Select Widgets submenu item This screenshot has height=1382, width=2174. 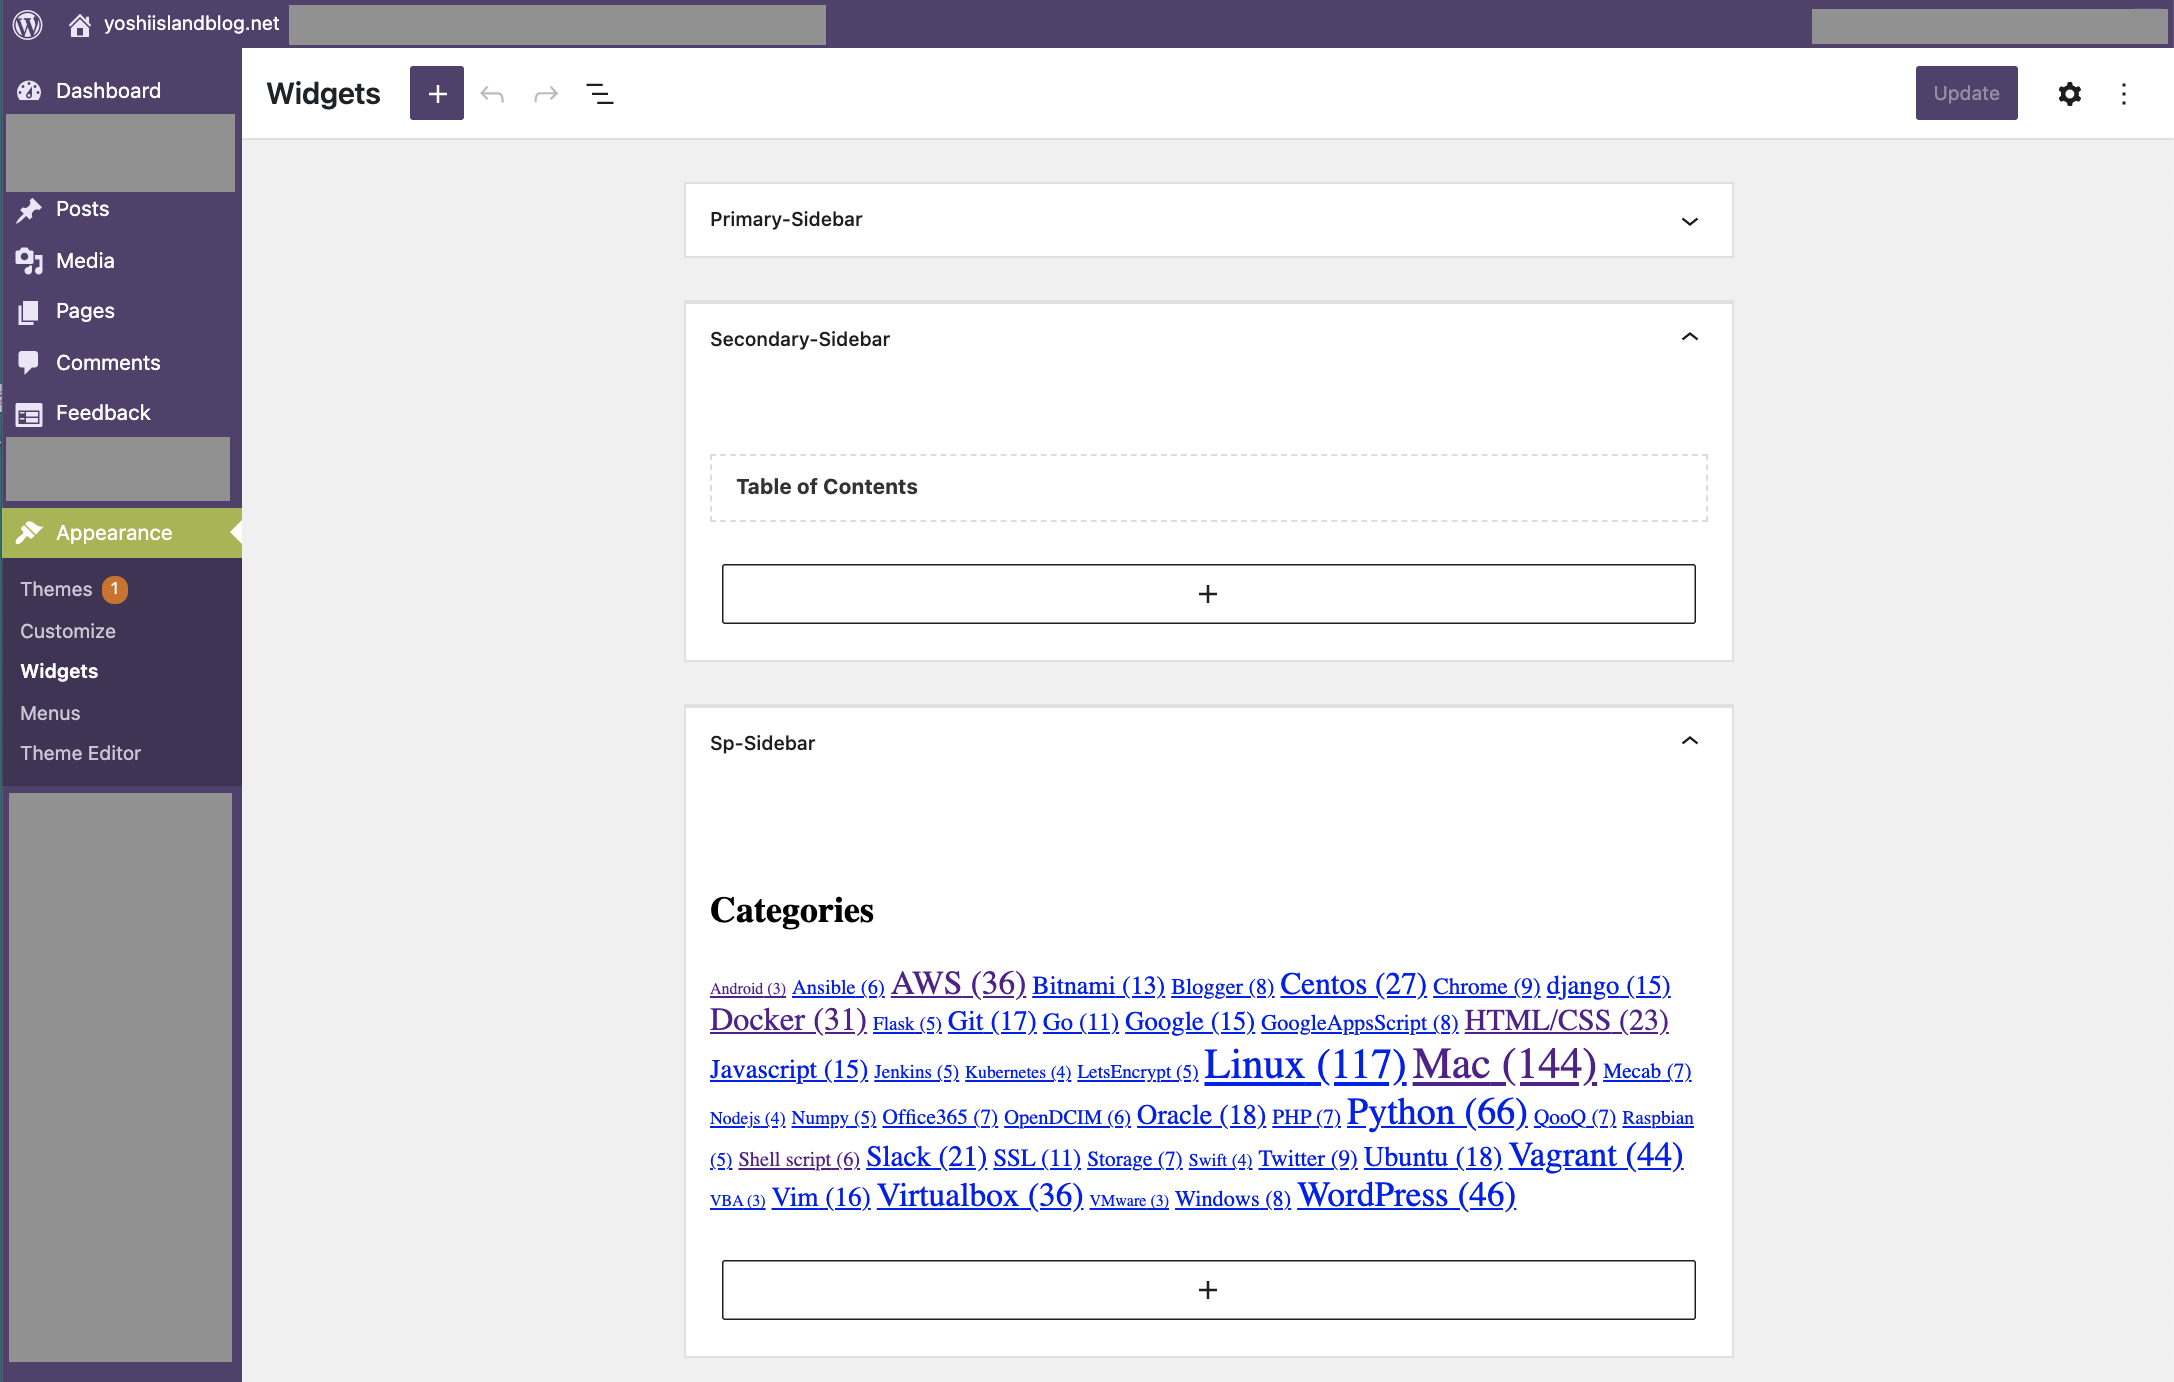59,671
